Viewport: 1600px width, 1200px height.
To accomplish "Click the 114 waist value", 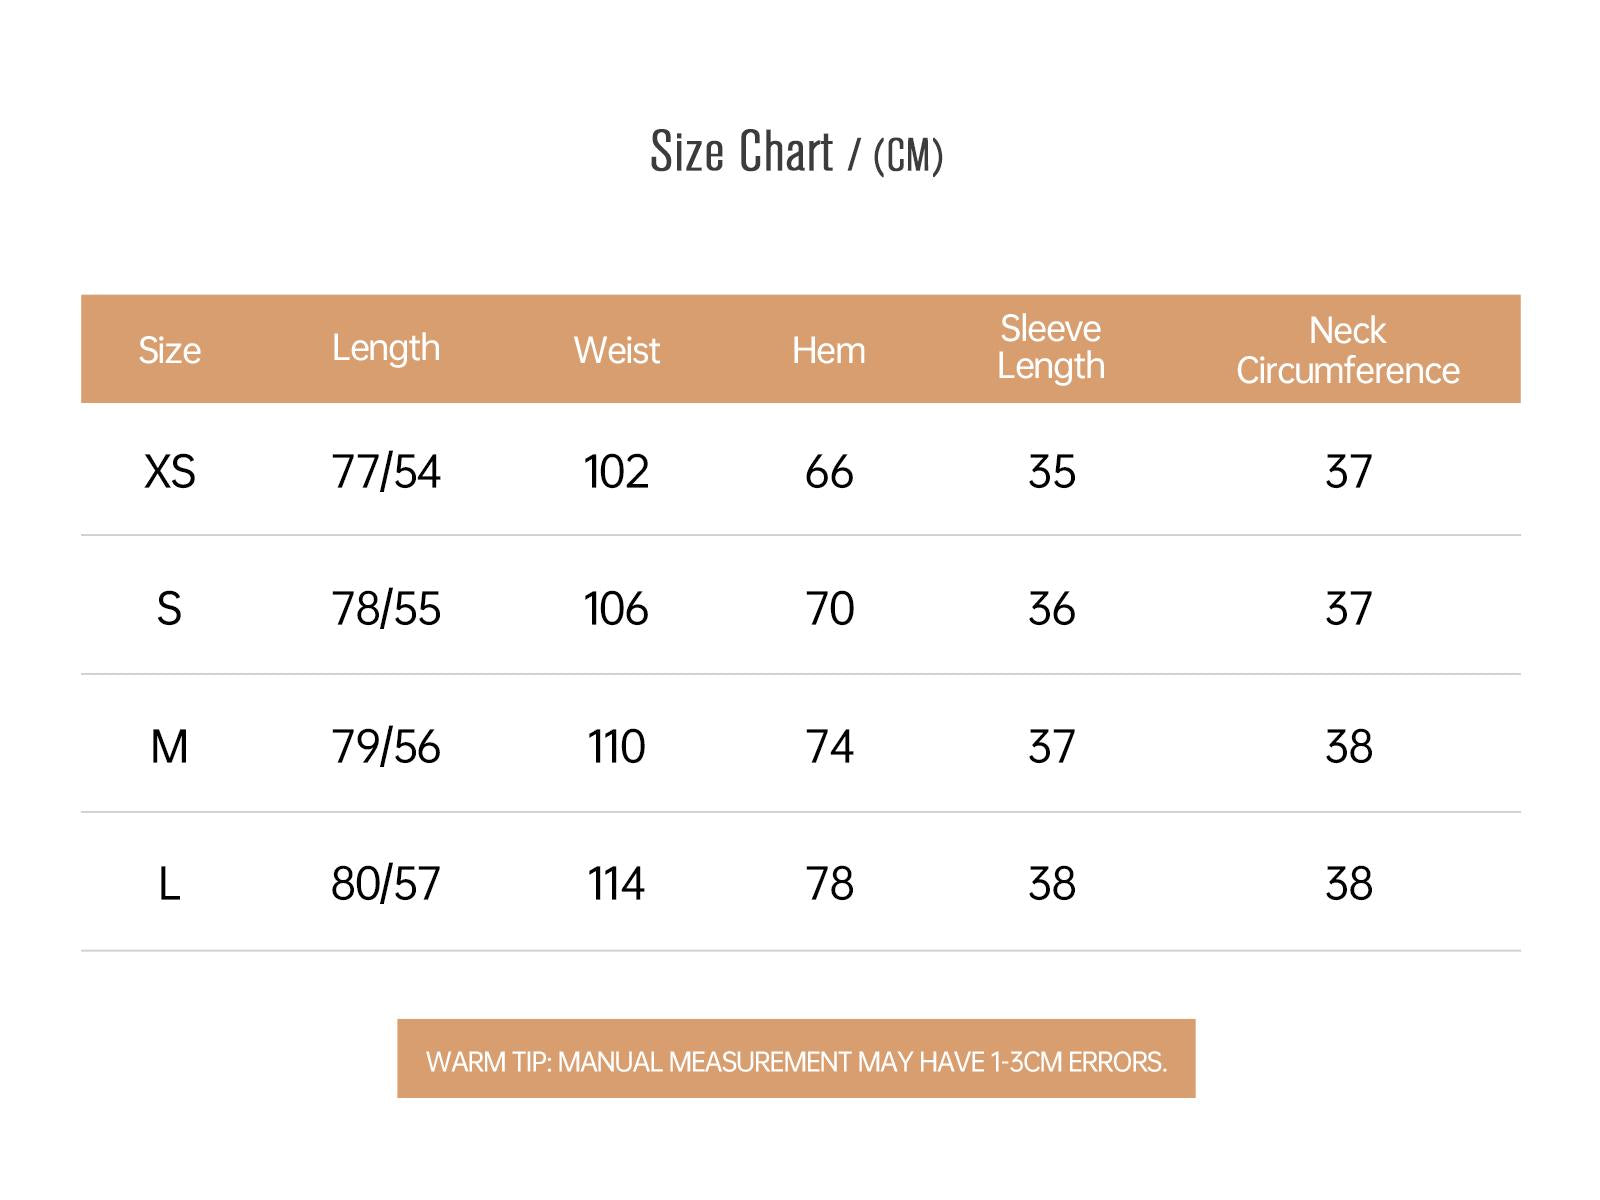I will [616, 884].
